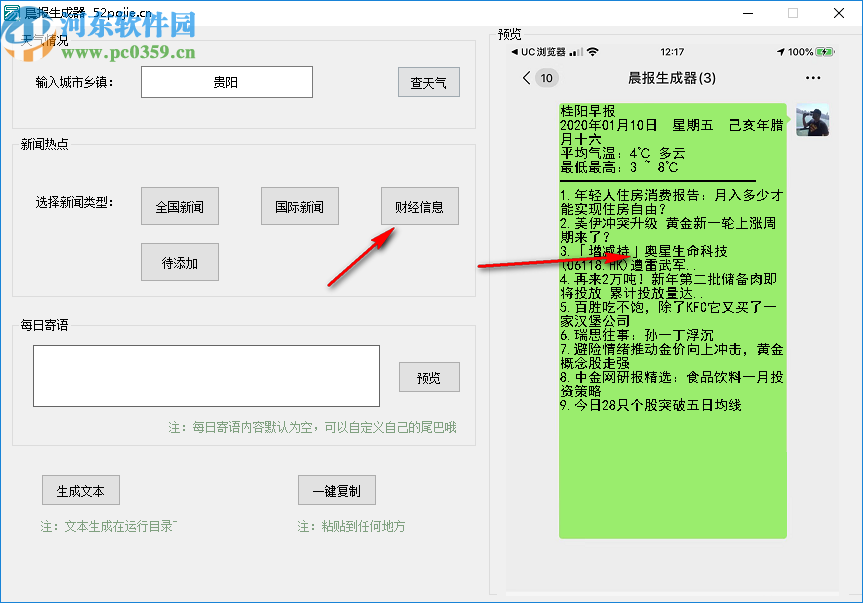Select the 国际新闻 news type button
Viewport: 863px width, 603px height.
[x=300, y=206]
